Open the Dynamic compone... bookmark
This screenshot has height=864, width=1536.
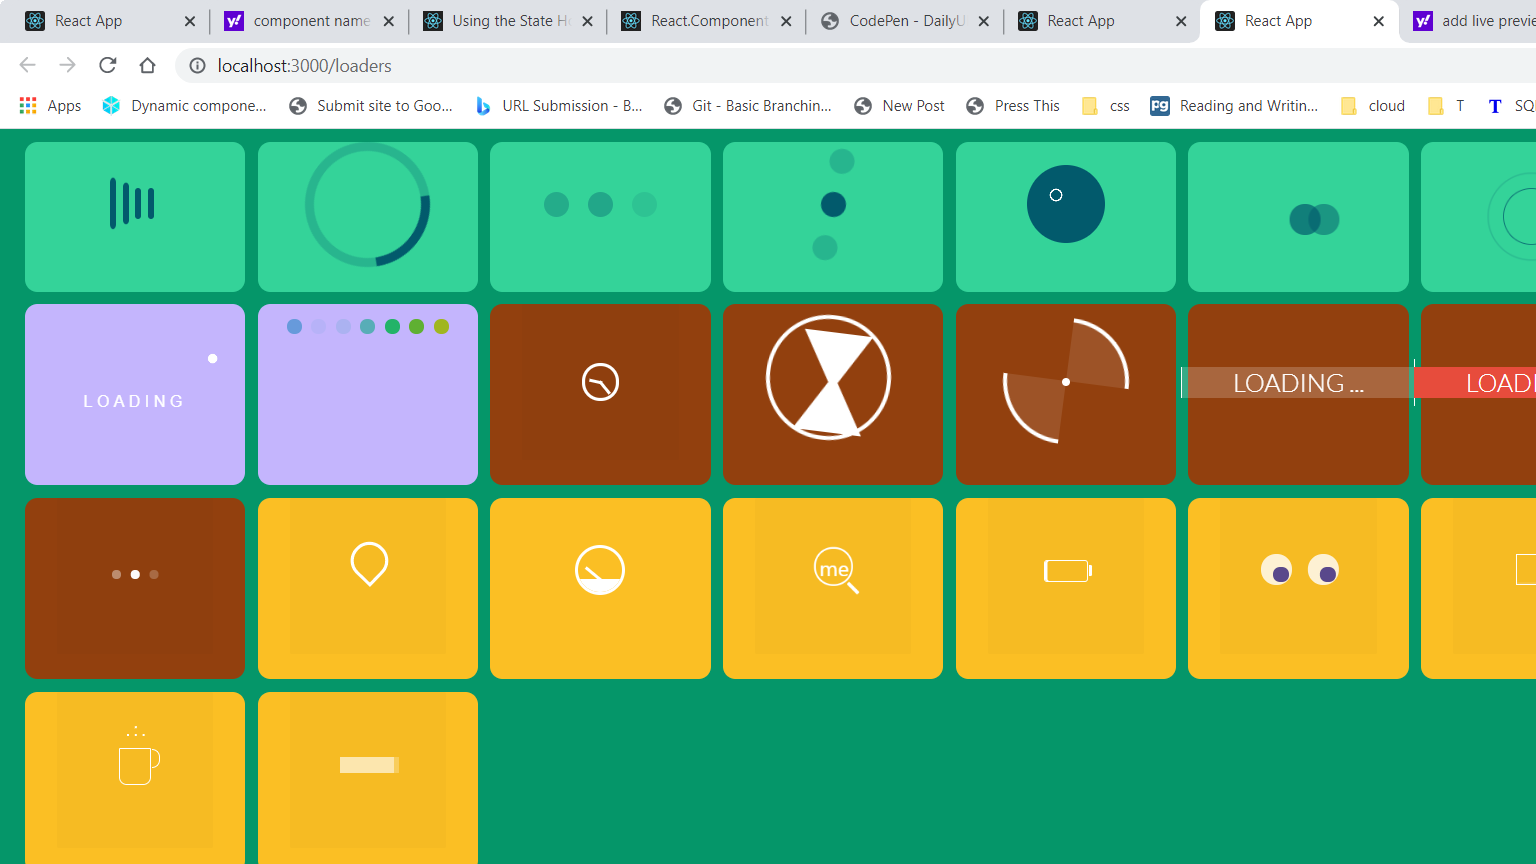point(185,106)
